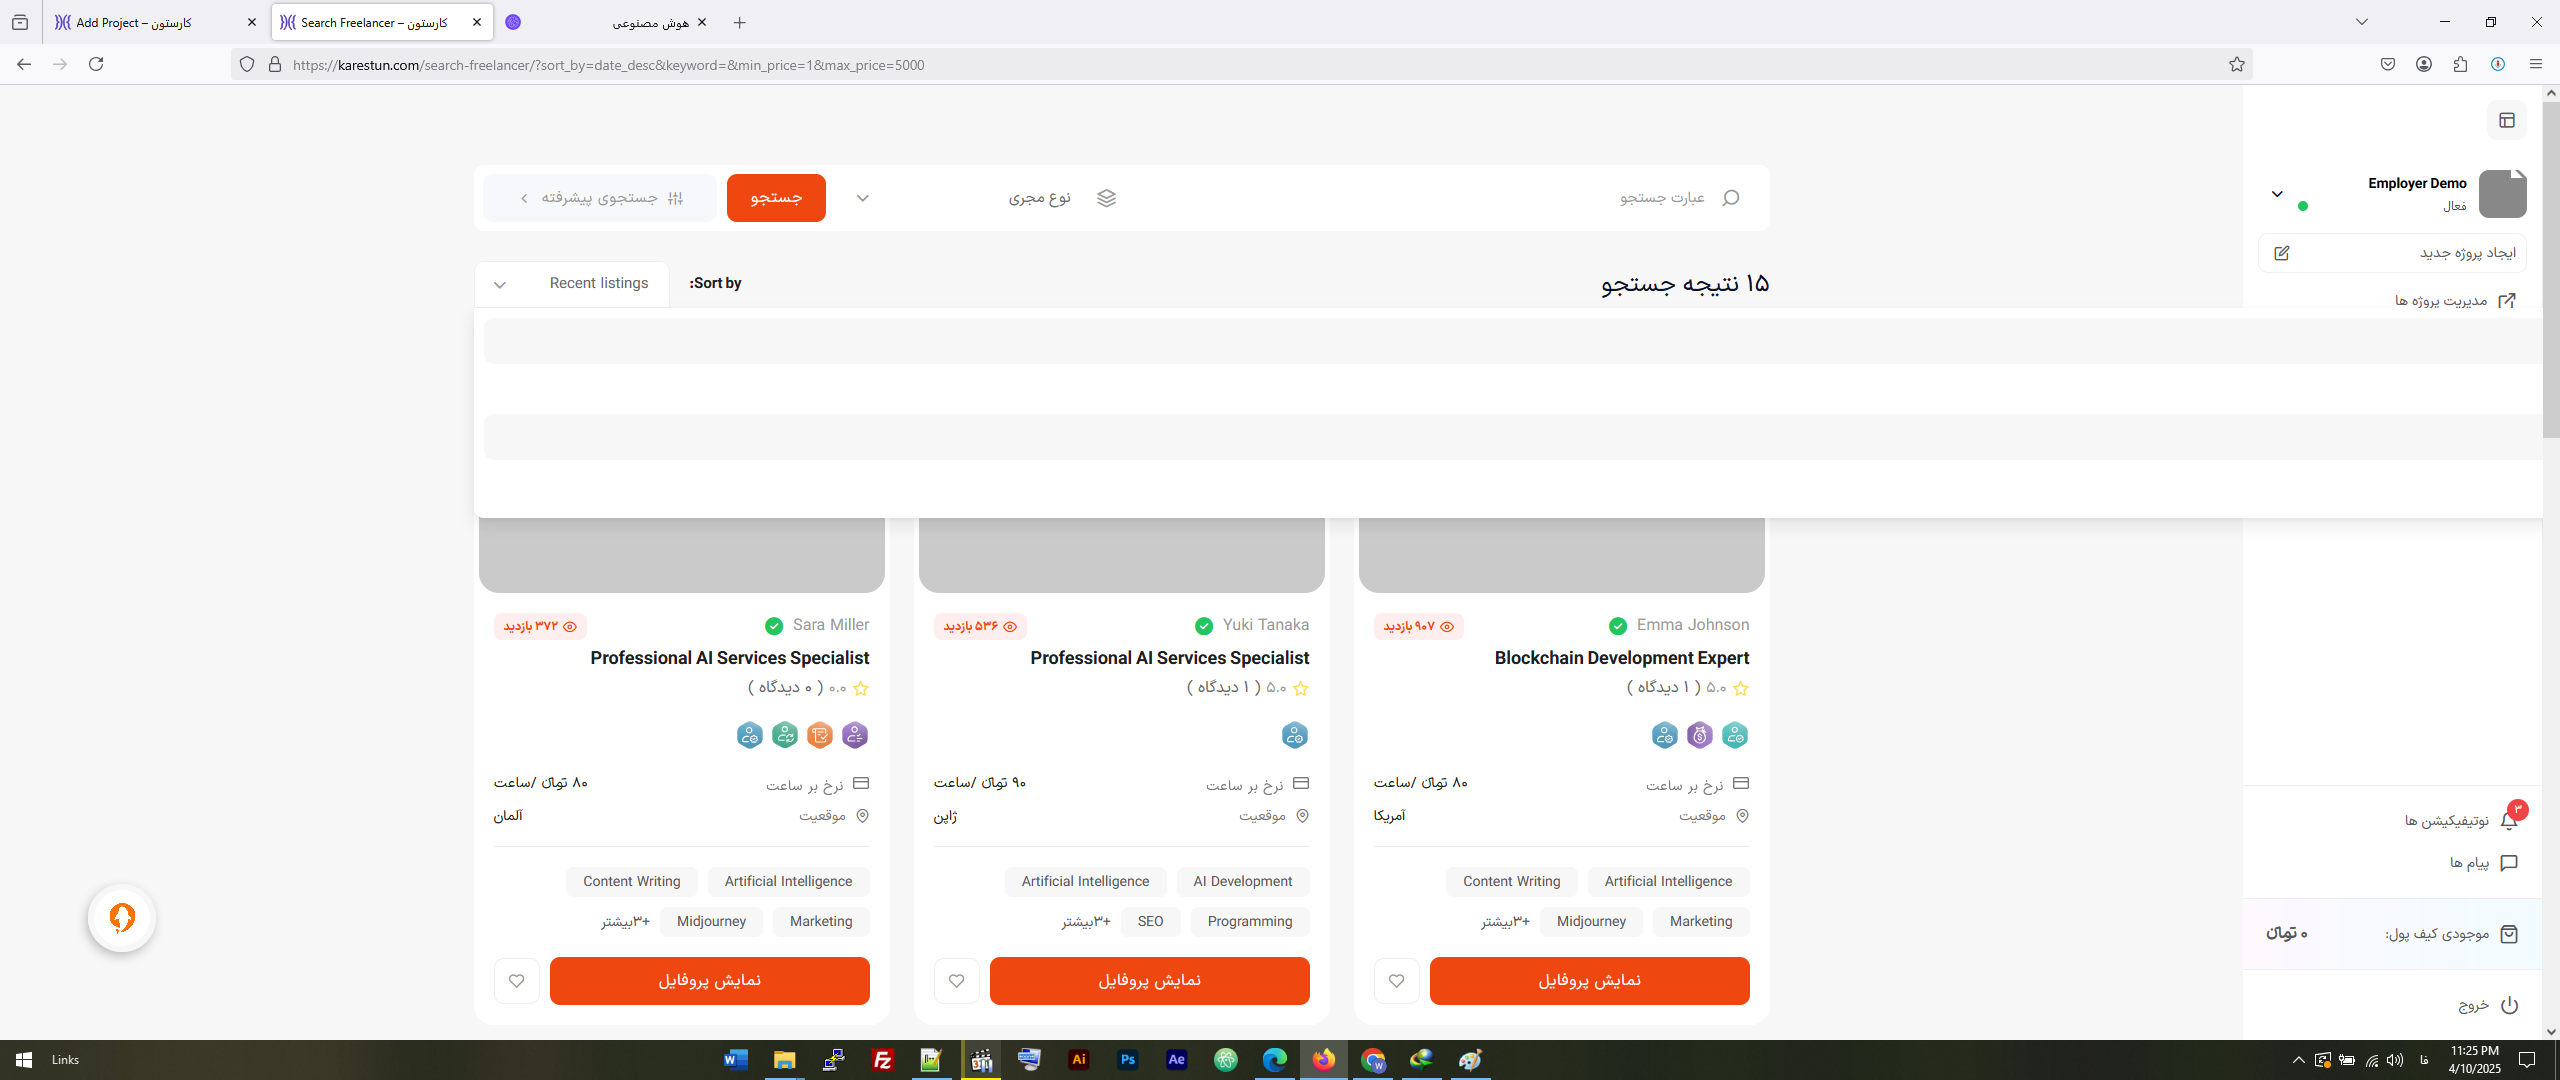Click sidebar layout toggle icon at top
The image size is (2560, 1080).
tap(2506, 120)
